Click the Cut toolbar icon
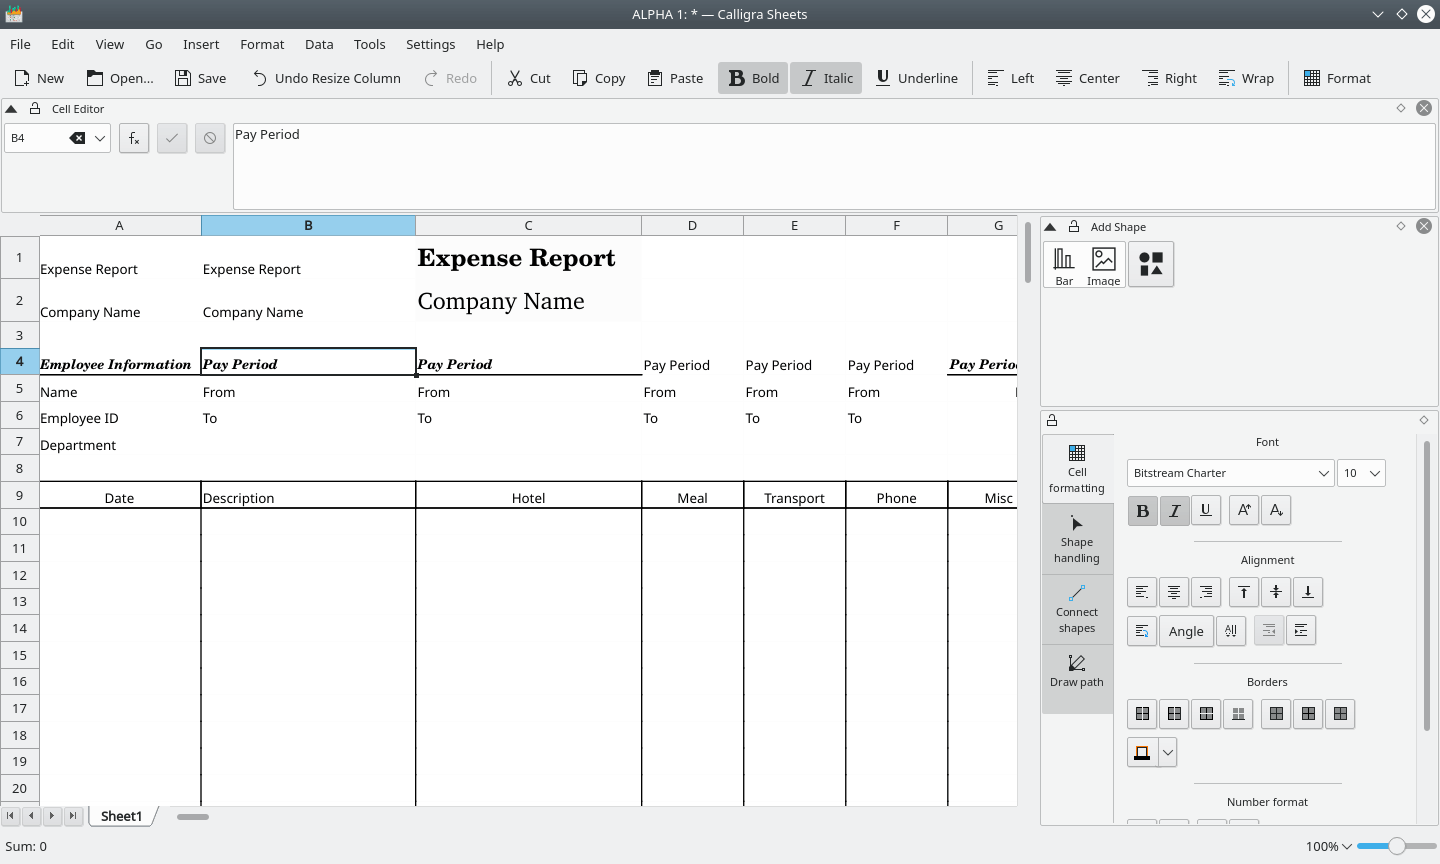The height and width of the screenshot is (864, 1440). click(529, 78)
